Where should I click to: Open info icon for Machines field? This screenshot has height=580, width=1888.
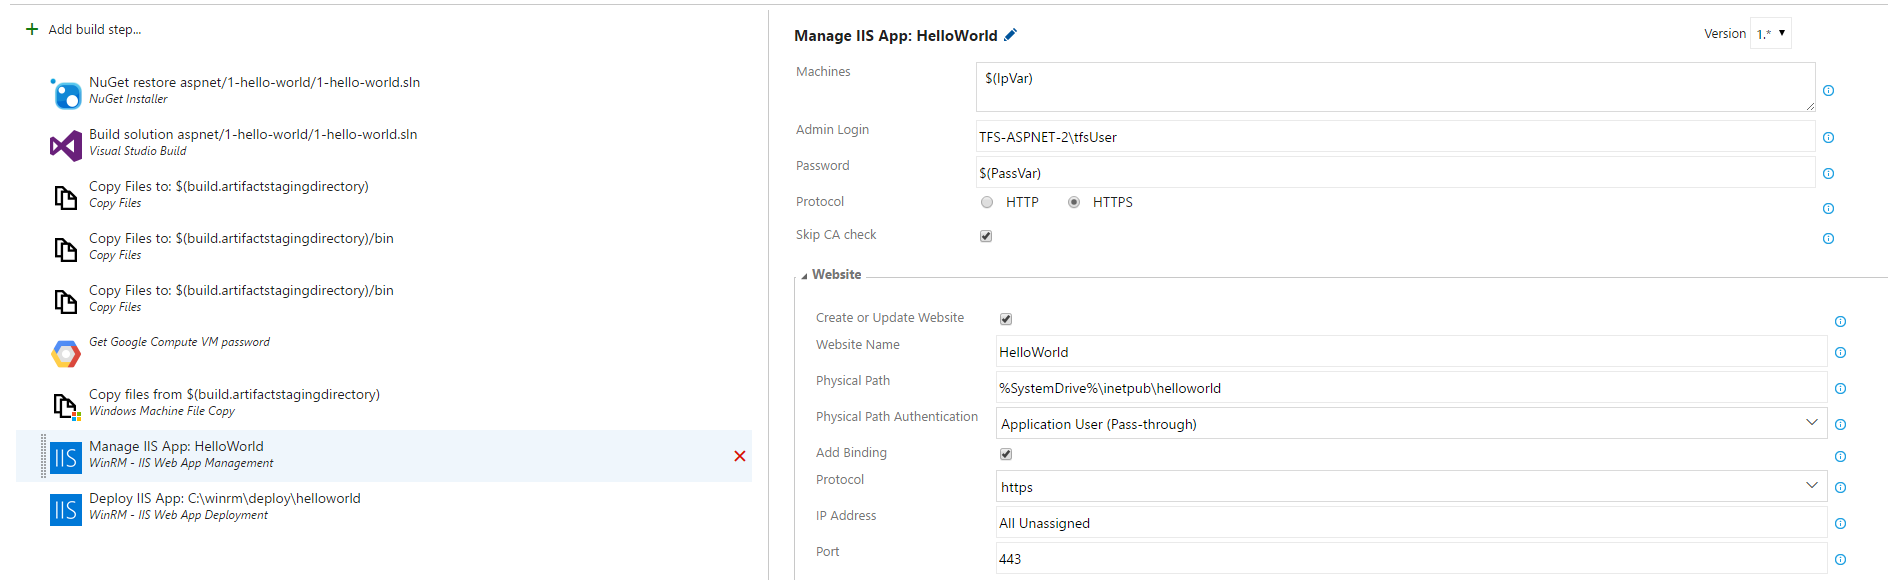pyautogui.click(x=1829, y=90)
